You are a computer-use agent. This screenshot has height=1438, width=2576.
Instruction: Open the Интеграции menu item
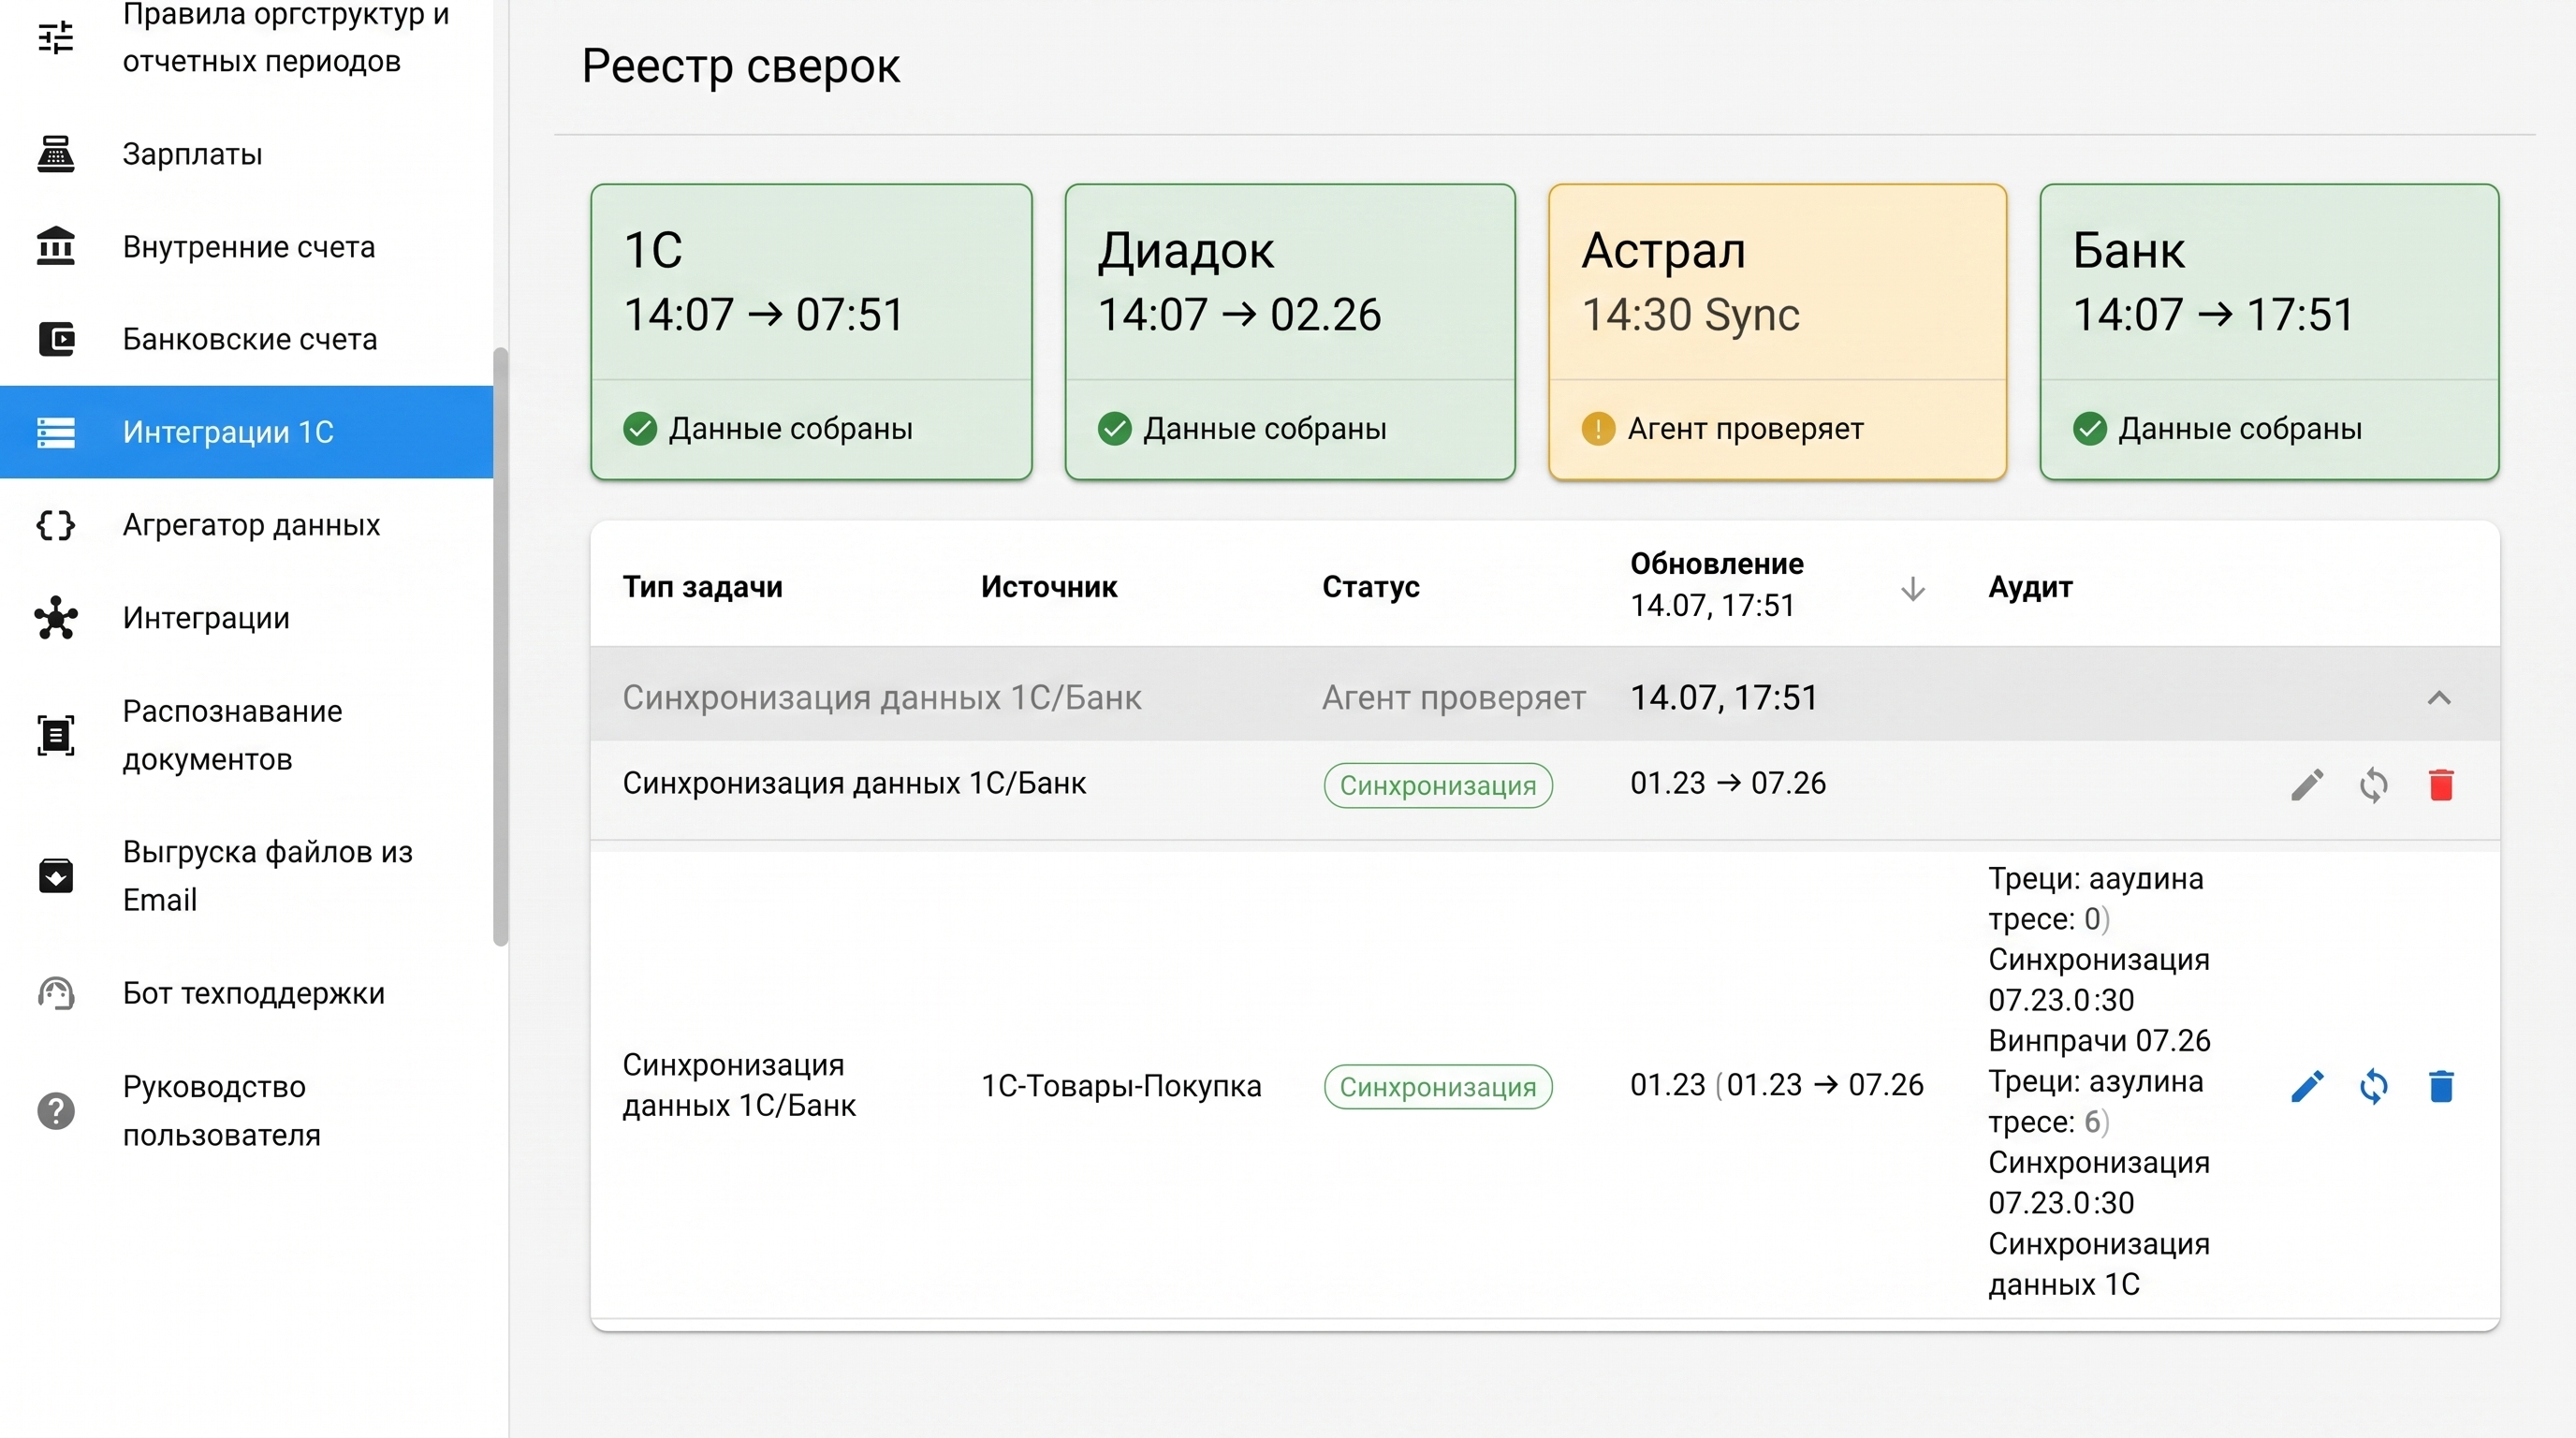pyautogui.click(x=247, y=618)
